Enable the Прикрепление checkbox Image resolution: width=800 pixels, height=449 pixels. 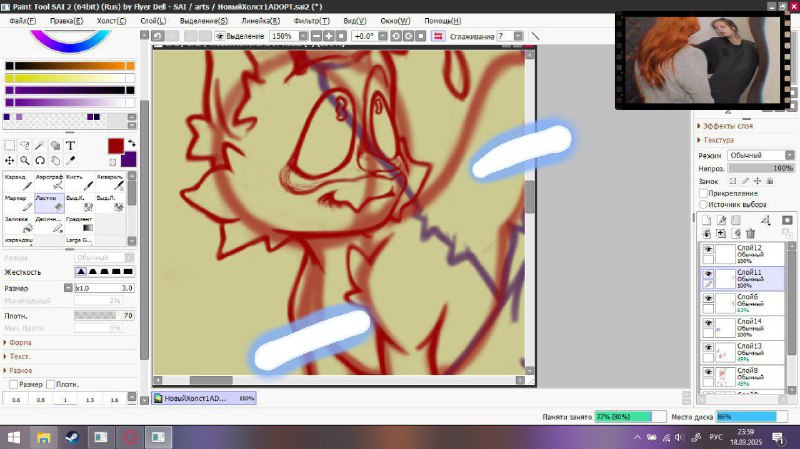[x=704, y=193]
